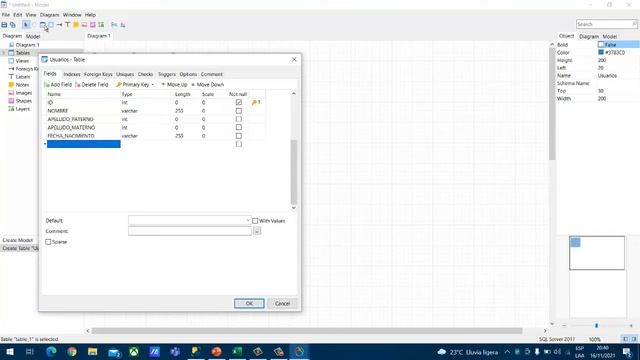Switch to the Uniques tab
This screenshot has height=360, width=640.
click(125, 74)
